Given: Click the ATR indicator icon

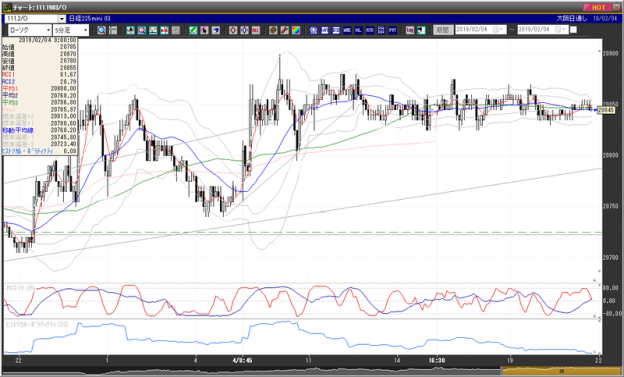Looking at the screenshot, I should pyautogui.click(x=370, y=30).
